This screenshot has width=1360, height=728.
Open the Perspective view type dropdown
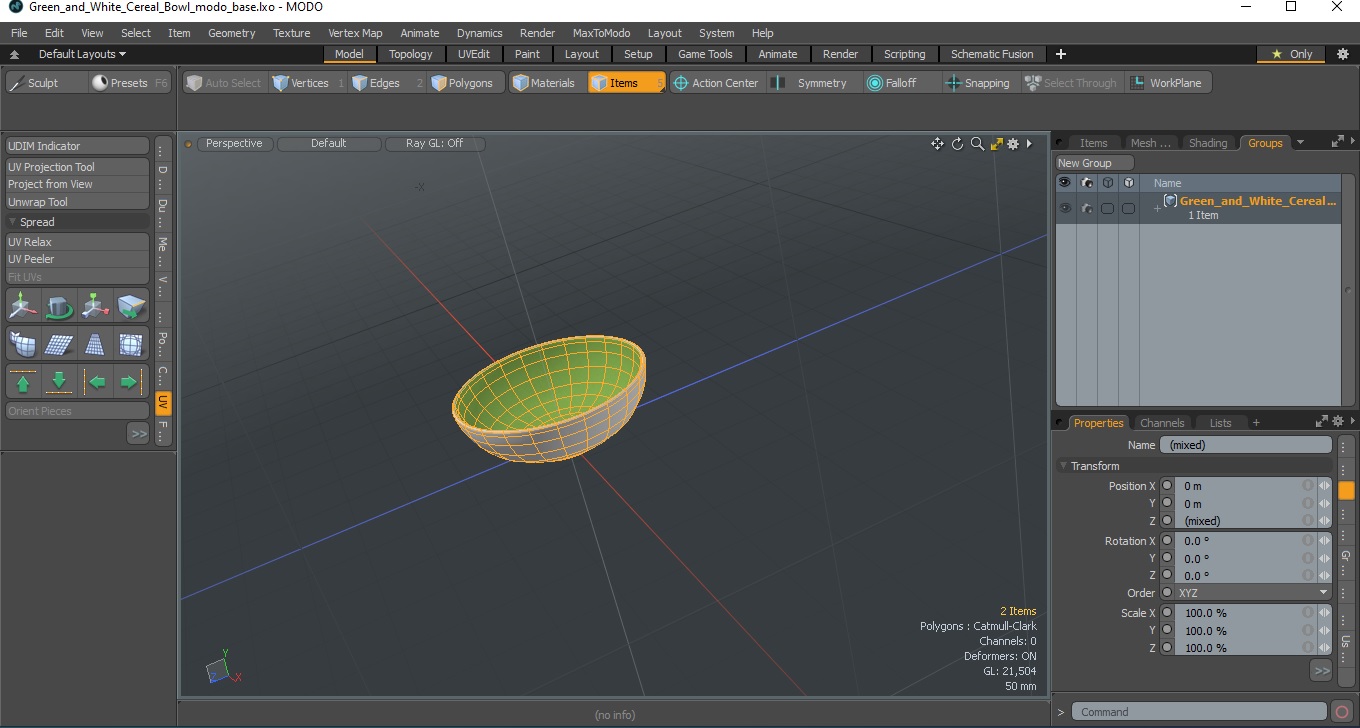point(234,144)
